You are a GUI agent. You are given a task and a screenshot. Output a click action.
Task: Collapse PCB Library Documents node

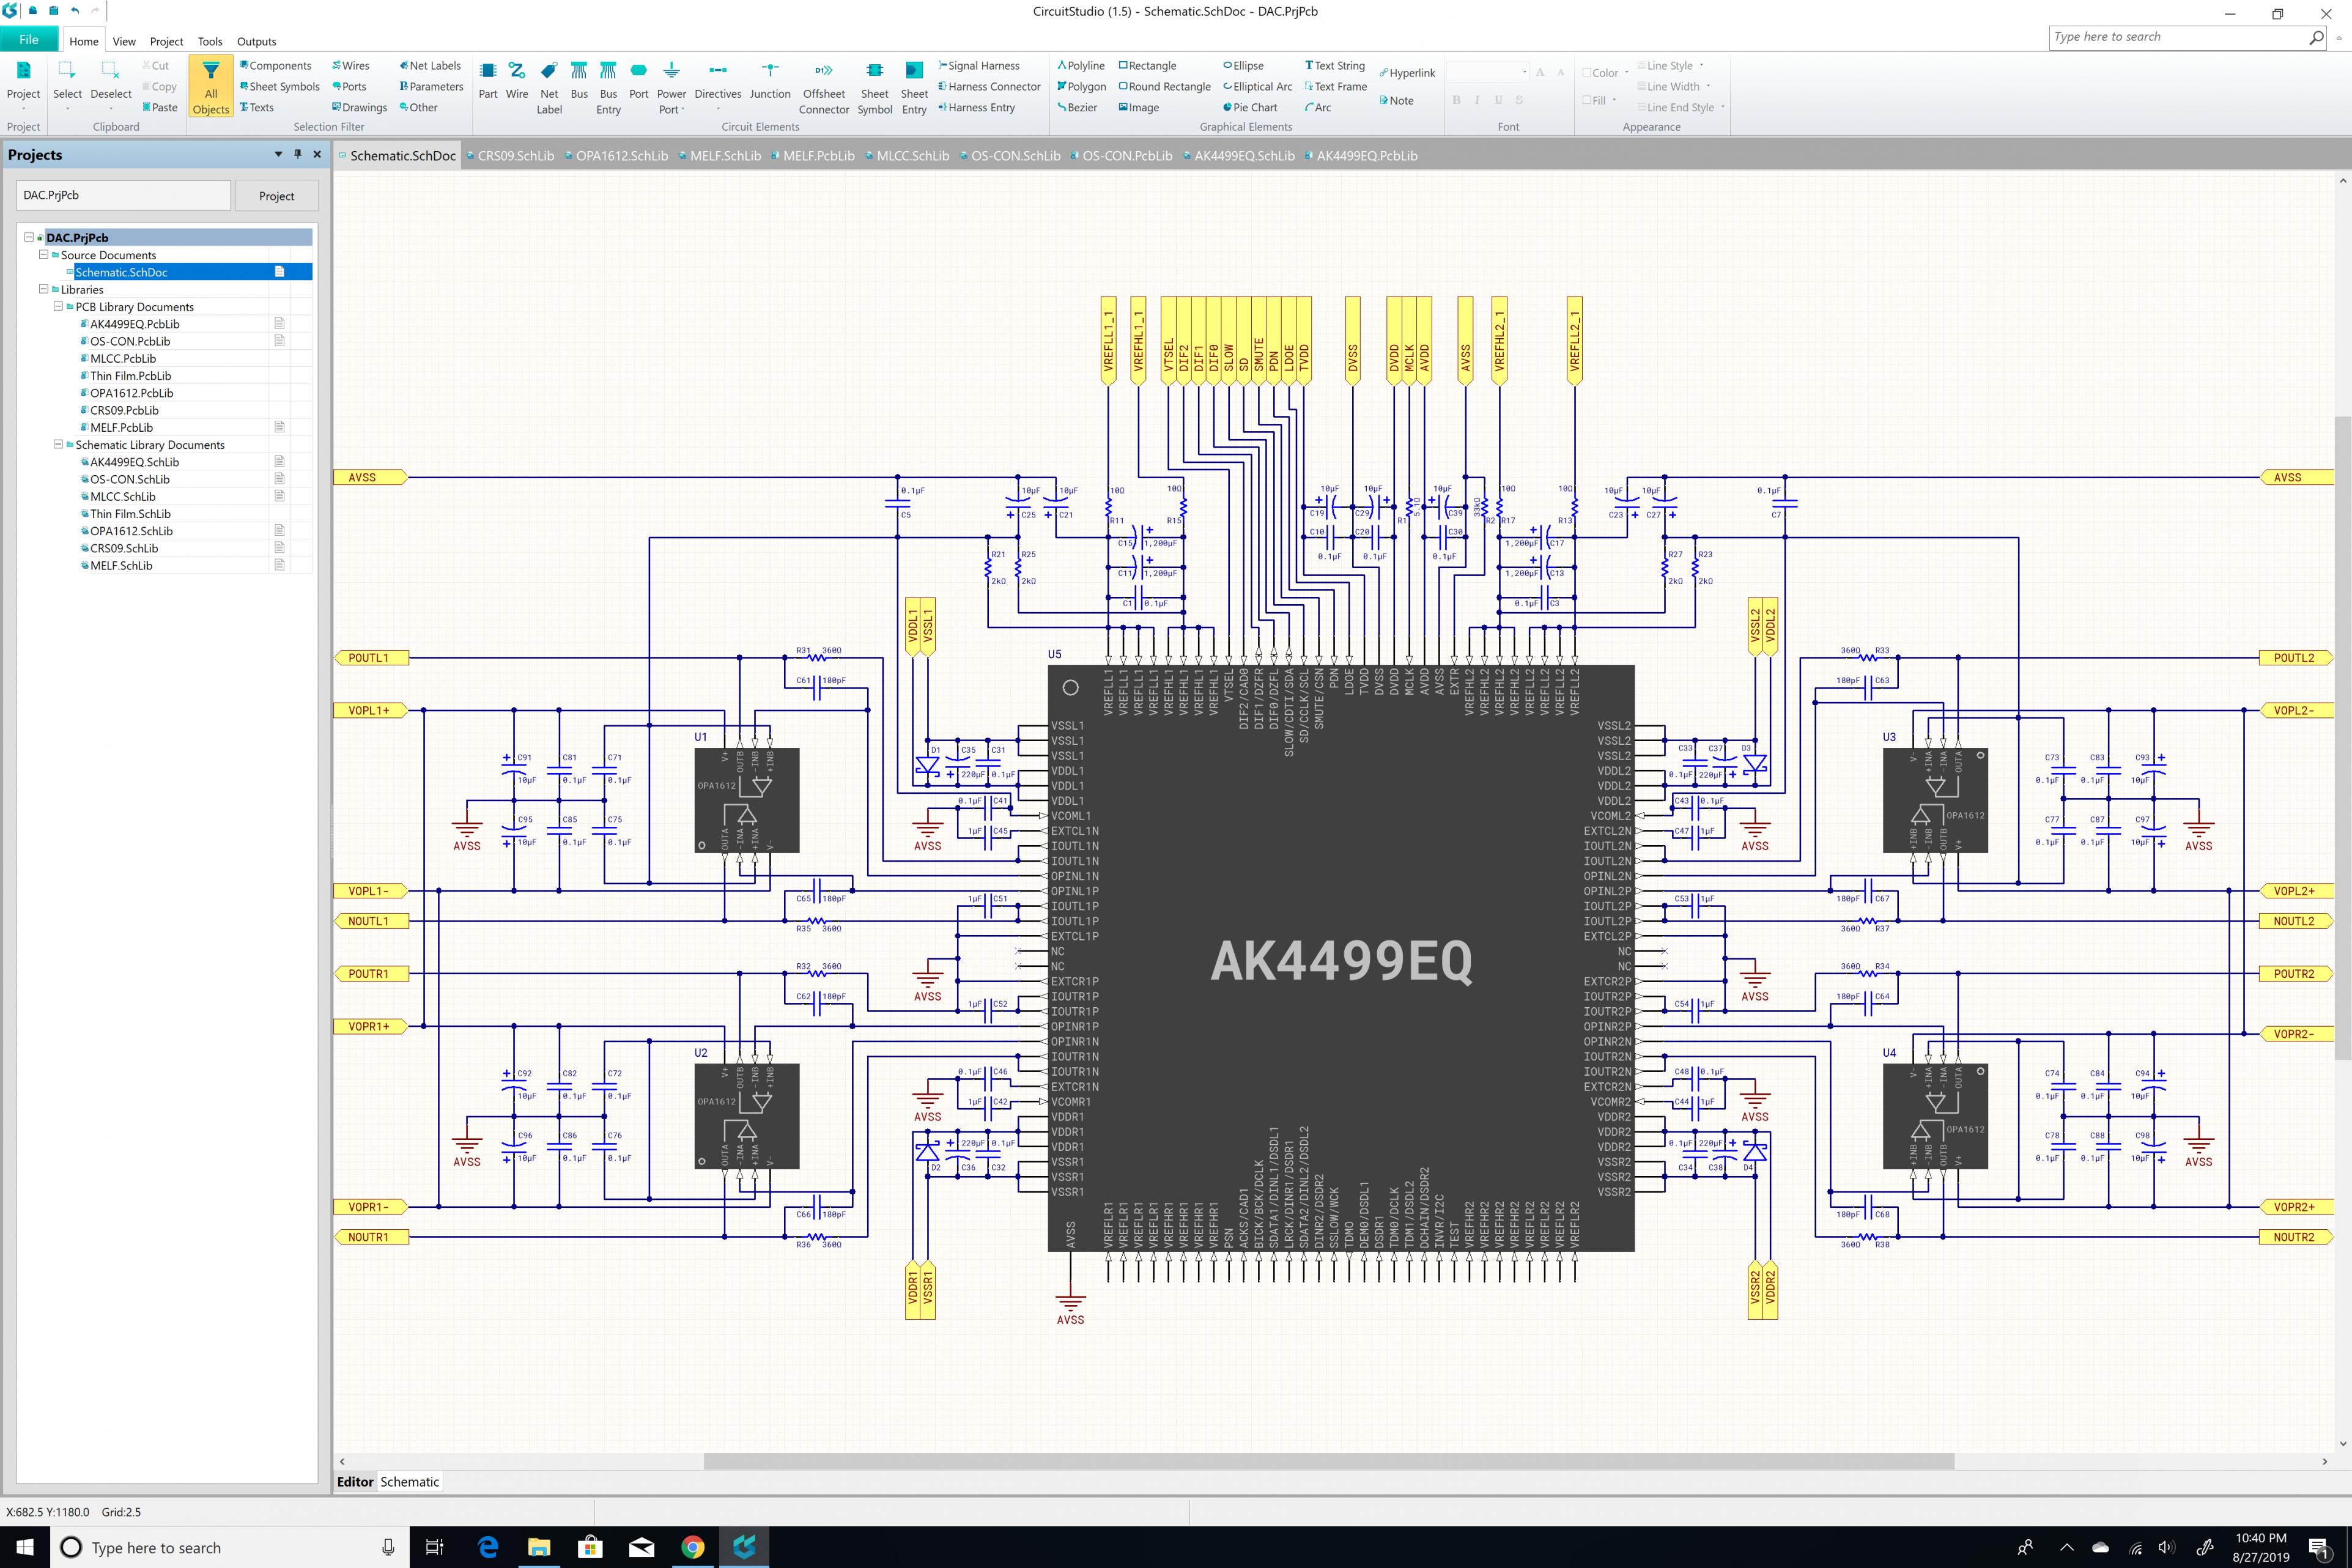58,306
